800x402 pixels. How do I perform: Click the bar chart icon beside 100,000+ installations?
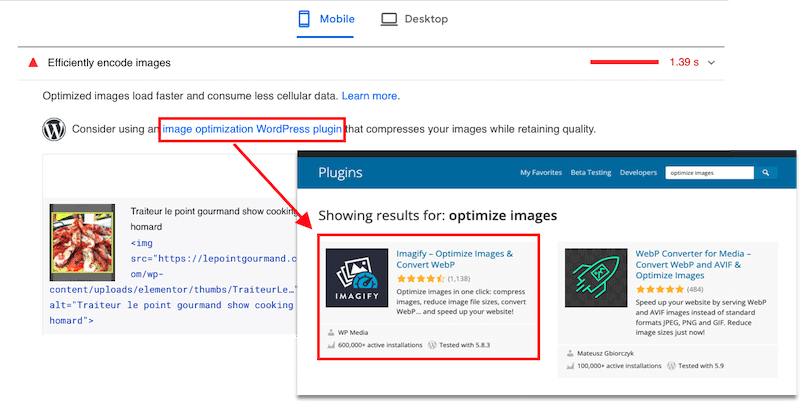click(570, 366)
